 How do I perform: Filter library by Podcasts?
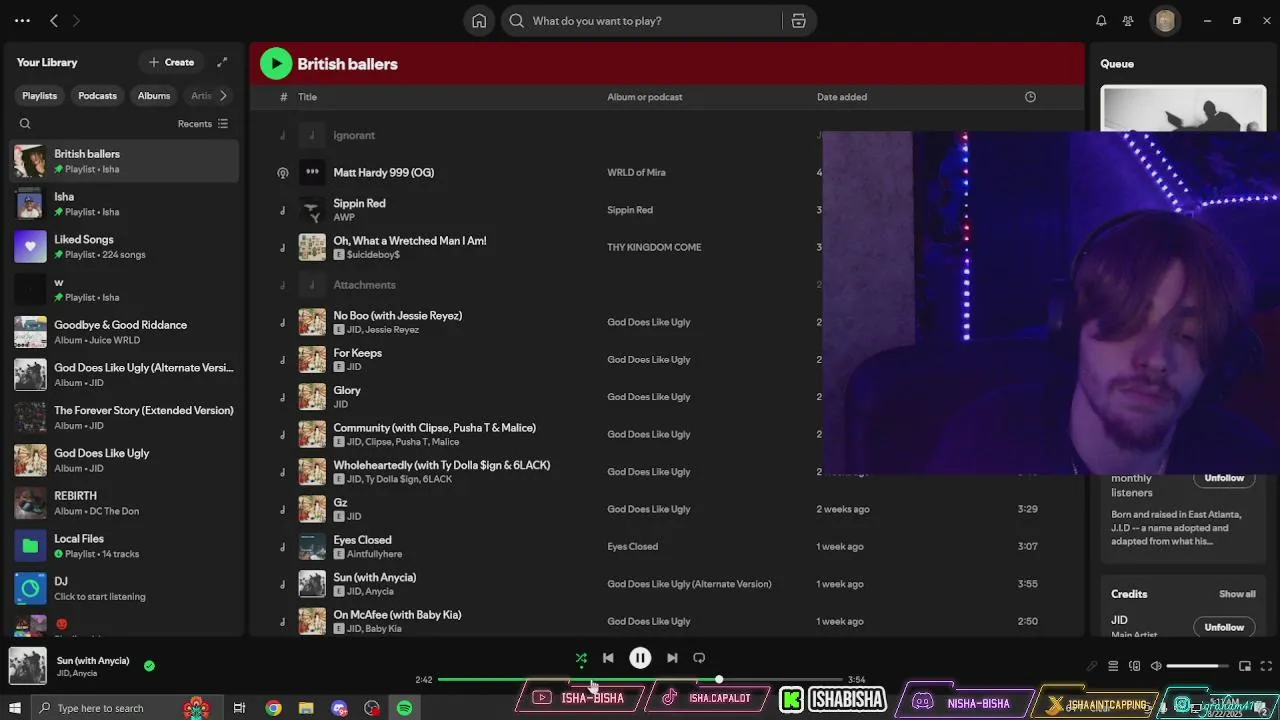pos(97,96)
